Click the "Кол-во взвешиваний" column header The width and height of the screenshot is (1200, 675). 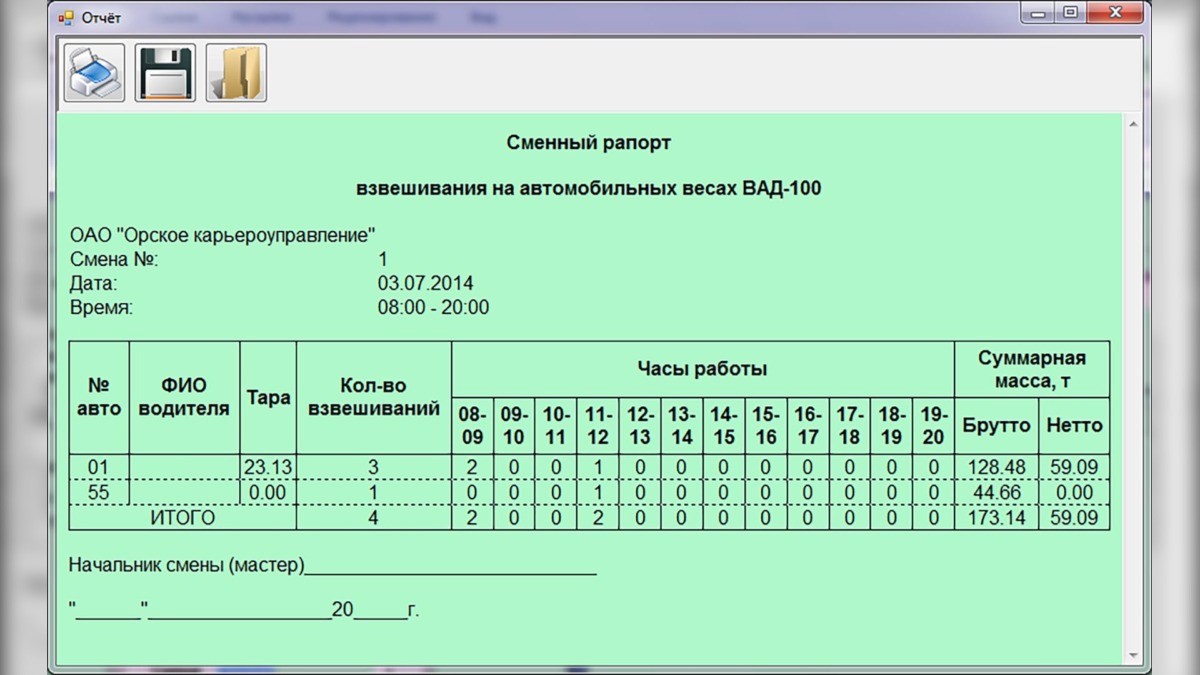click(x=373, y=397)
